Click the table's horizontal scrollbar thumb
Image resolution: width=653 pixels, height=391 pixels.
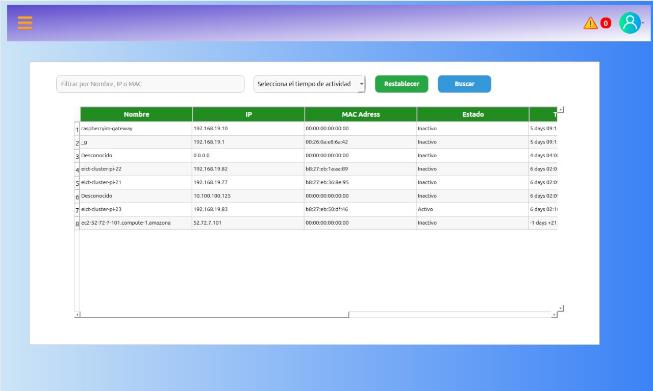[214, 314]
